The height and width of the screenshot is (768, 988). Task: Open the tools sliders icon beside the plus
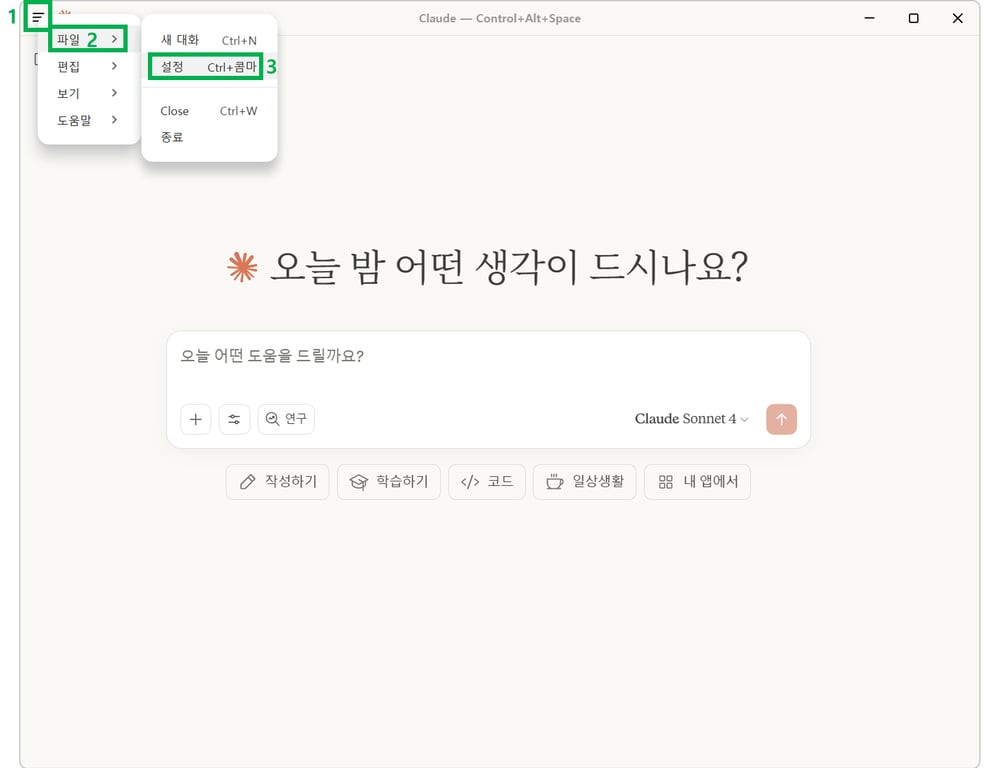point(234,419)
